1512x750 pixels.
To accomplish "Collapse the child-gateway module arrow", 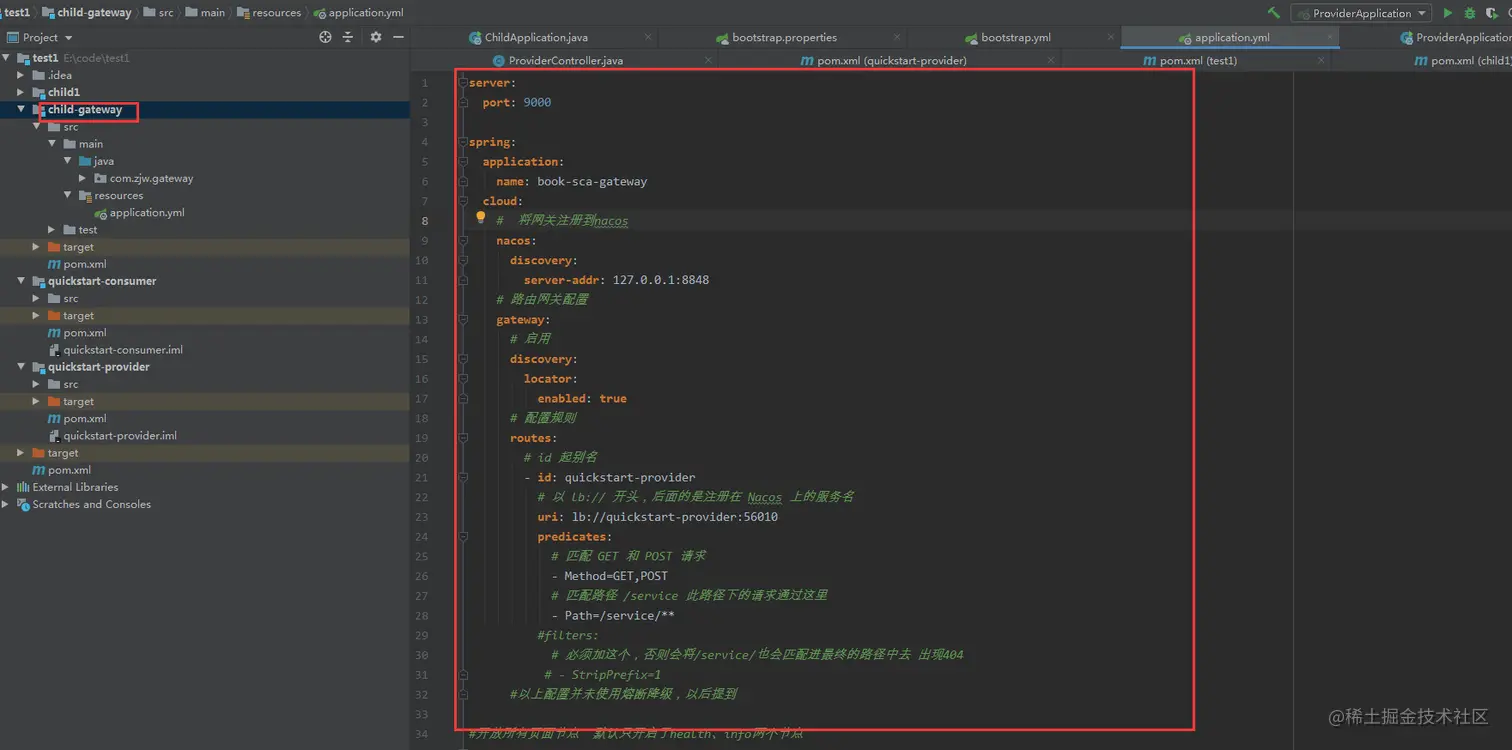I will pos(21,109).
